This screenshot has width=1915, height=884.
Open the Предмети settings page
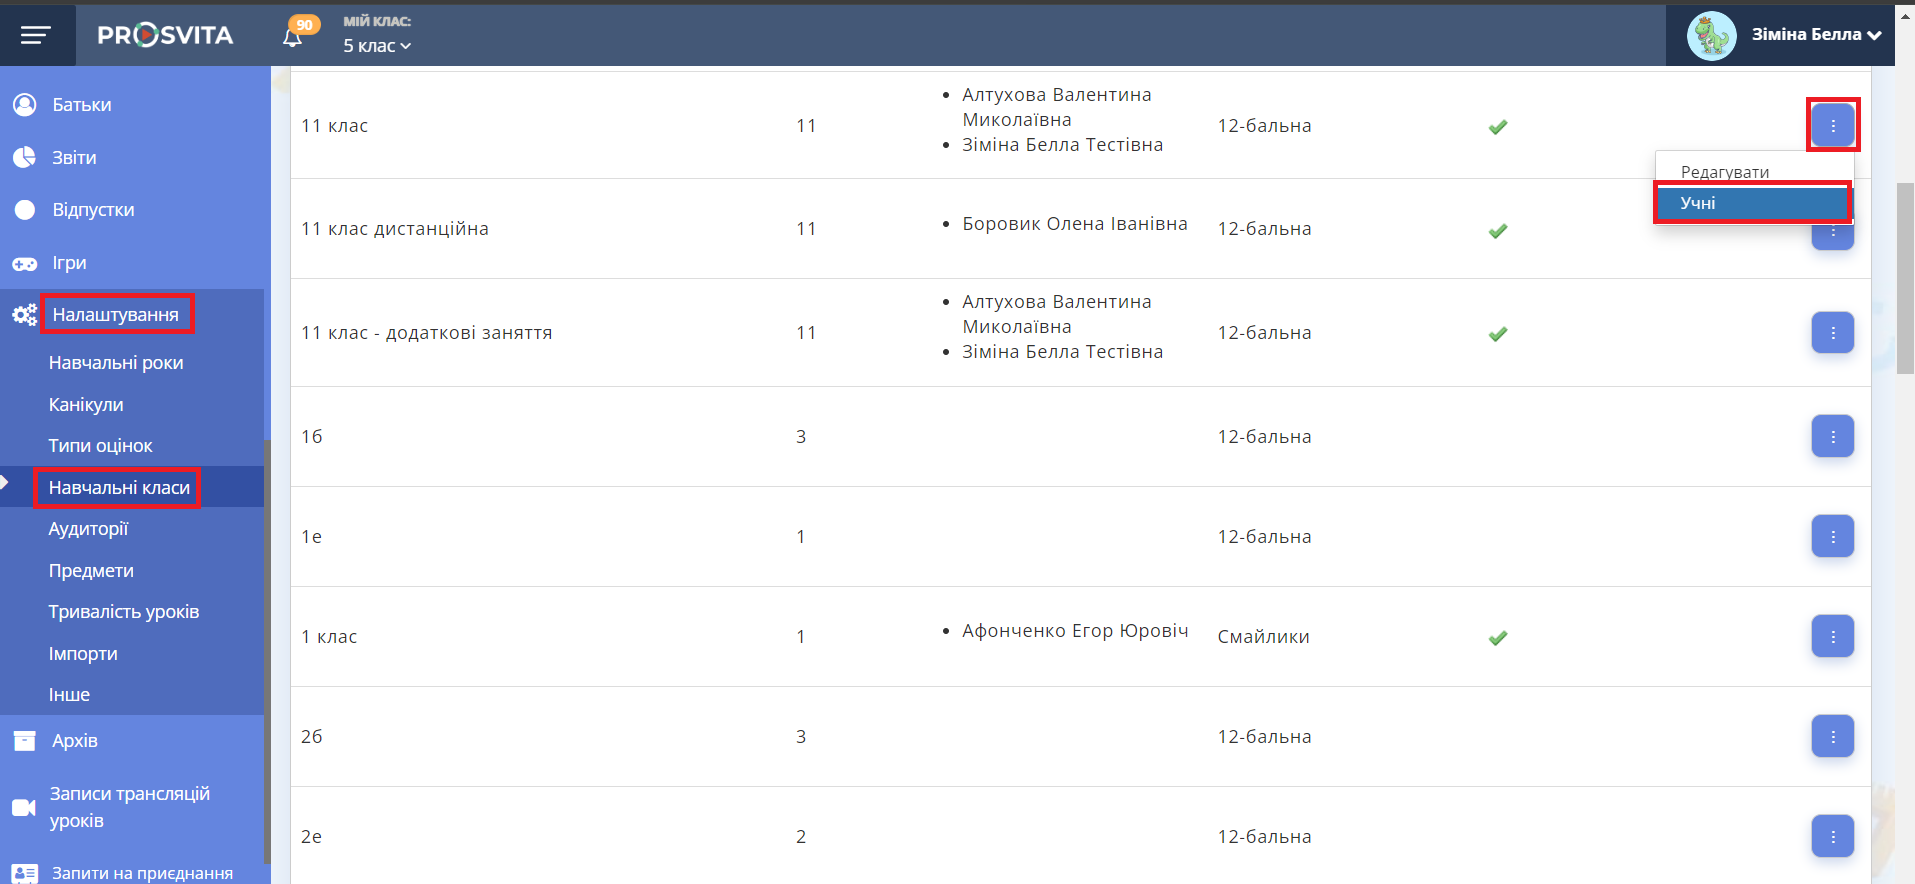tap(91, 571)
